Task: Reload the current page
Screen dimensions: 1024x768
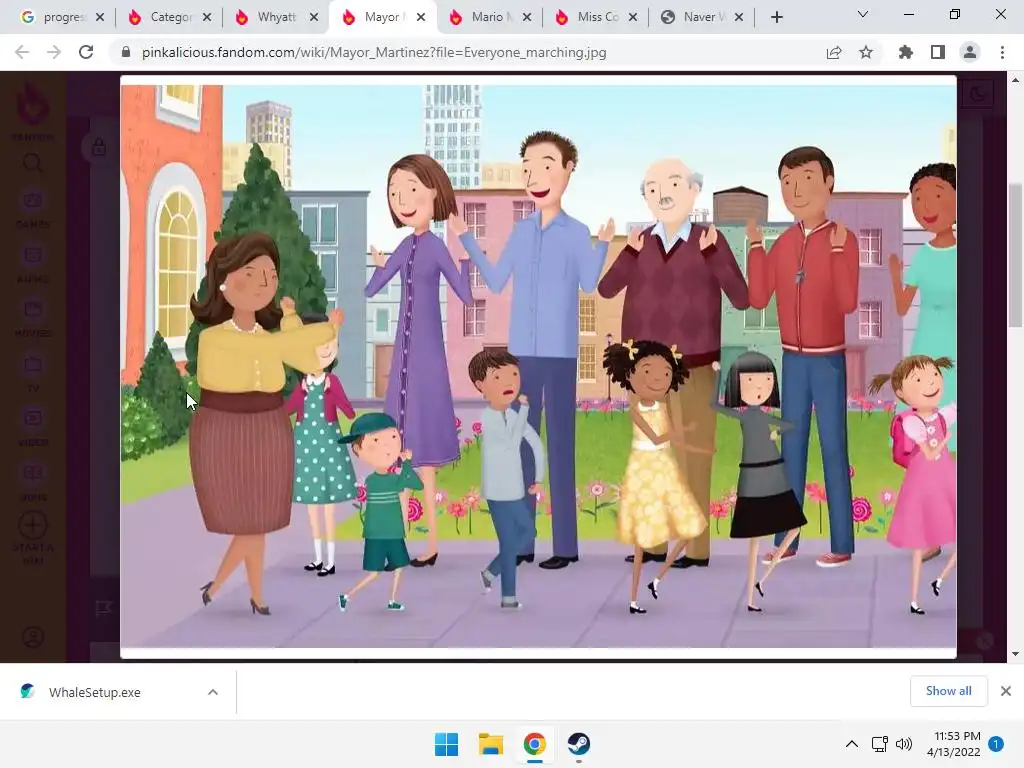Action: coord(86,52)
